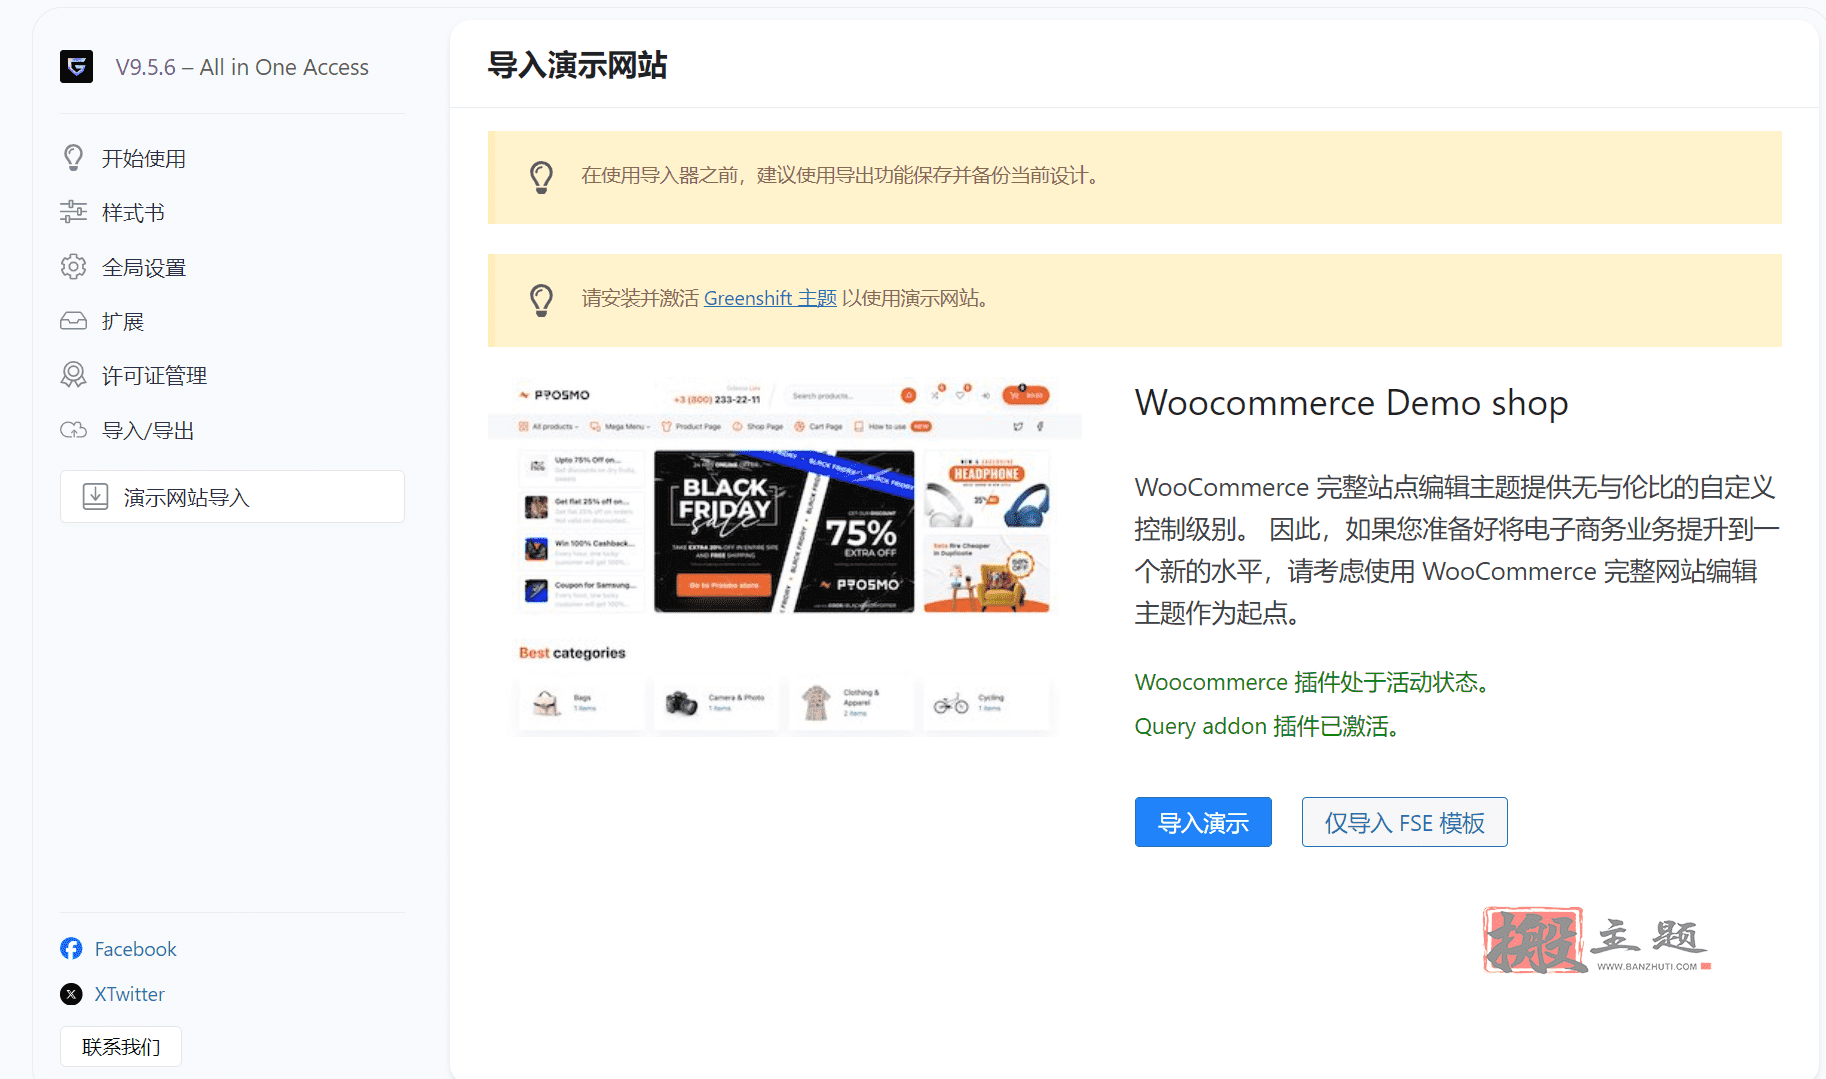1826x1079 pixels.
Task: Click the Facebook logo icon
Action: pos(71,948)
